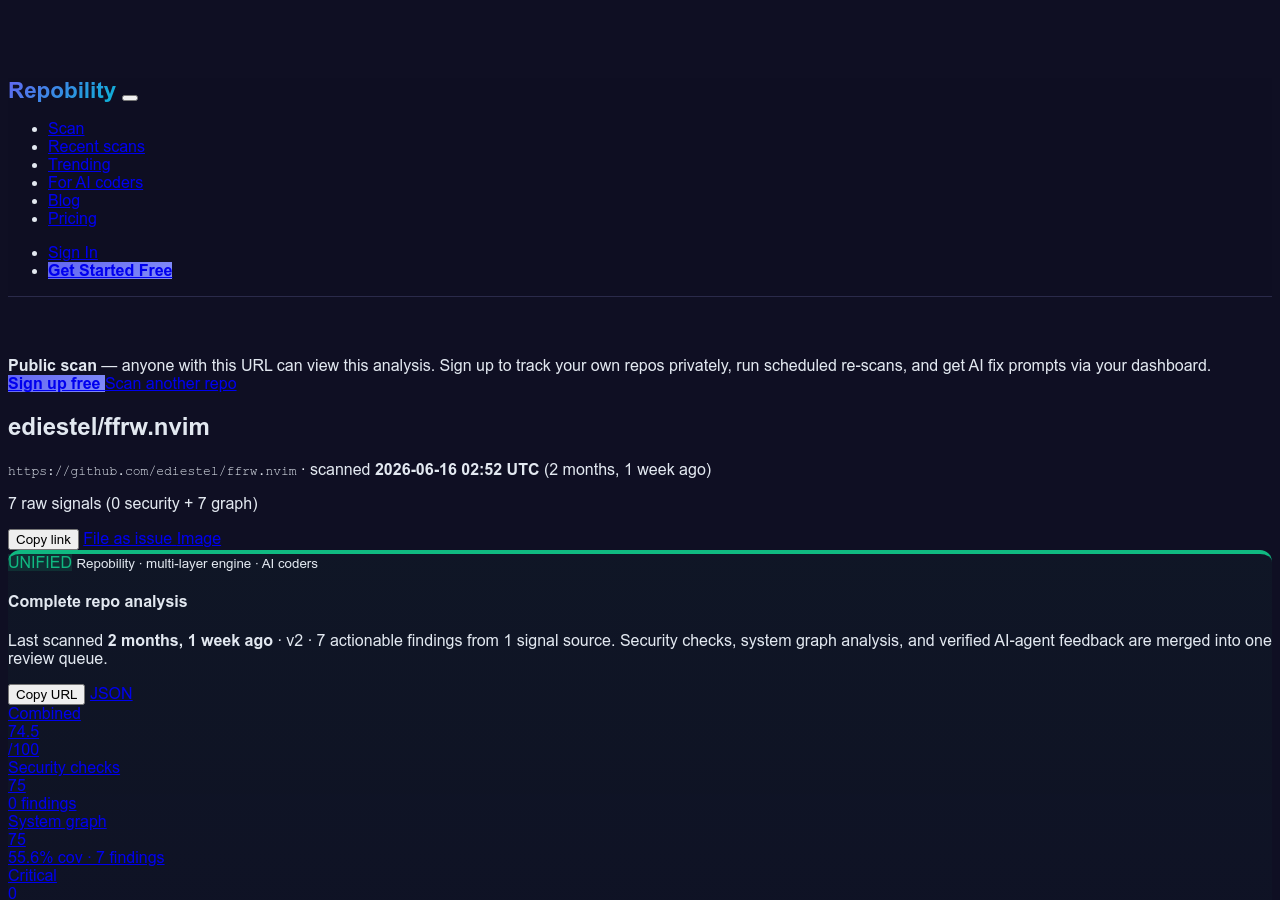Click Get Started Free

[x=110, y=270]
